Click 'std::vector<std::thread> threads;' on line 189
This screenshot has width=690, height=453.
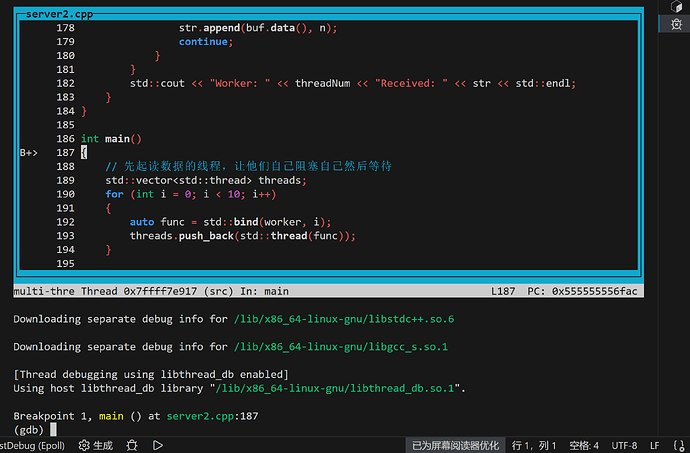pyautogui.click(x=206, y=180)
